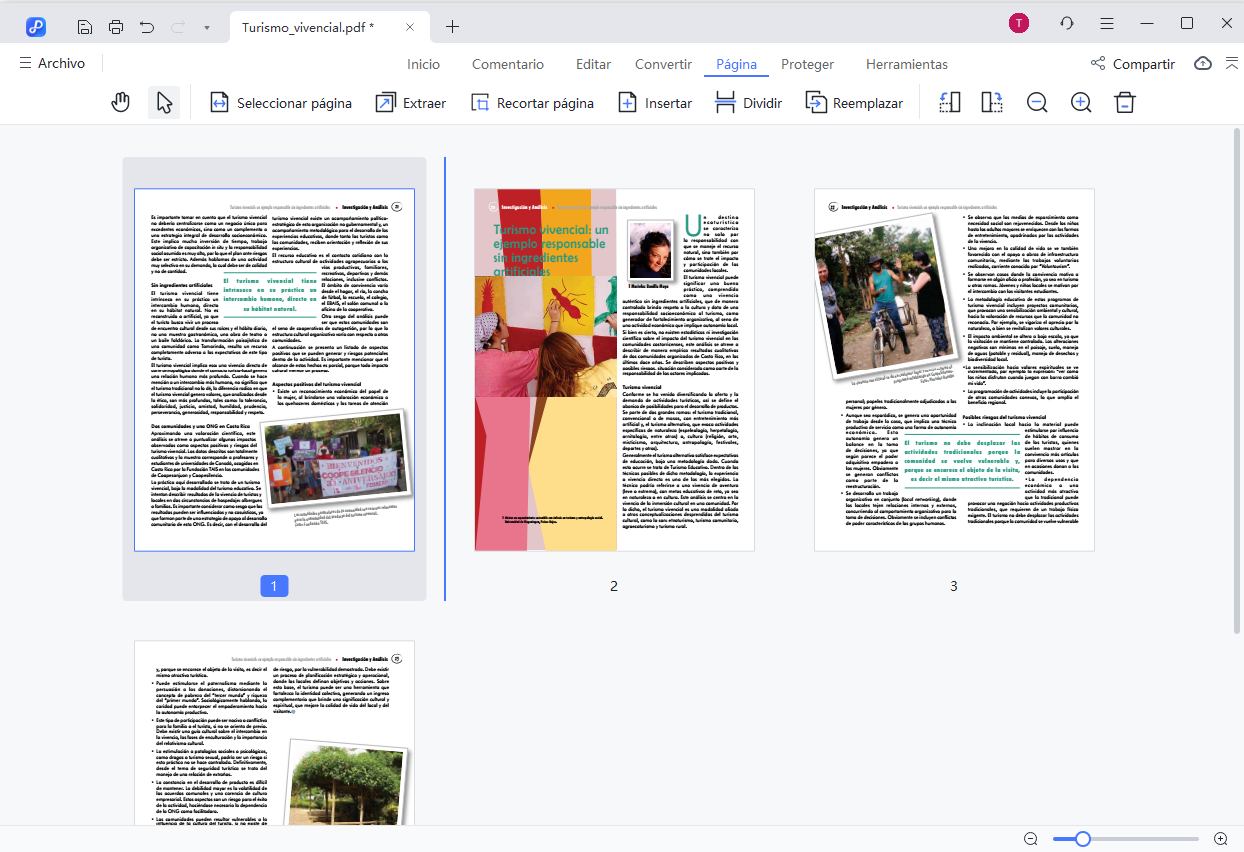This screenshot has width=1244, height=852.
Task: Click the support headset icon
Action: click(1067, 23)
